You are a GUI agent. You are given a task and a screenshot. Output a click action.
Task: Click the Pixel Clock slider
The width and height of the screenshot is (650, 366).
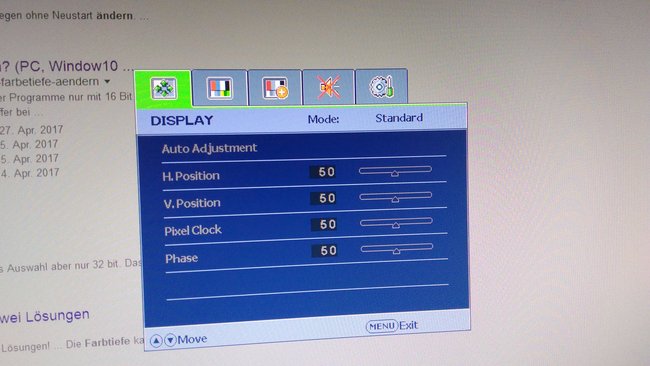pos(396,223)
